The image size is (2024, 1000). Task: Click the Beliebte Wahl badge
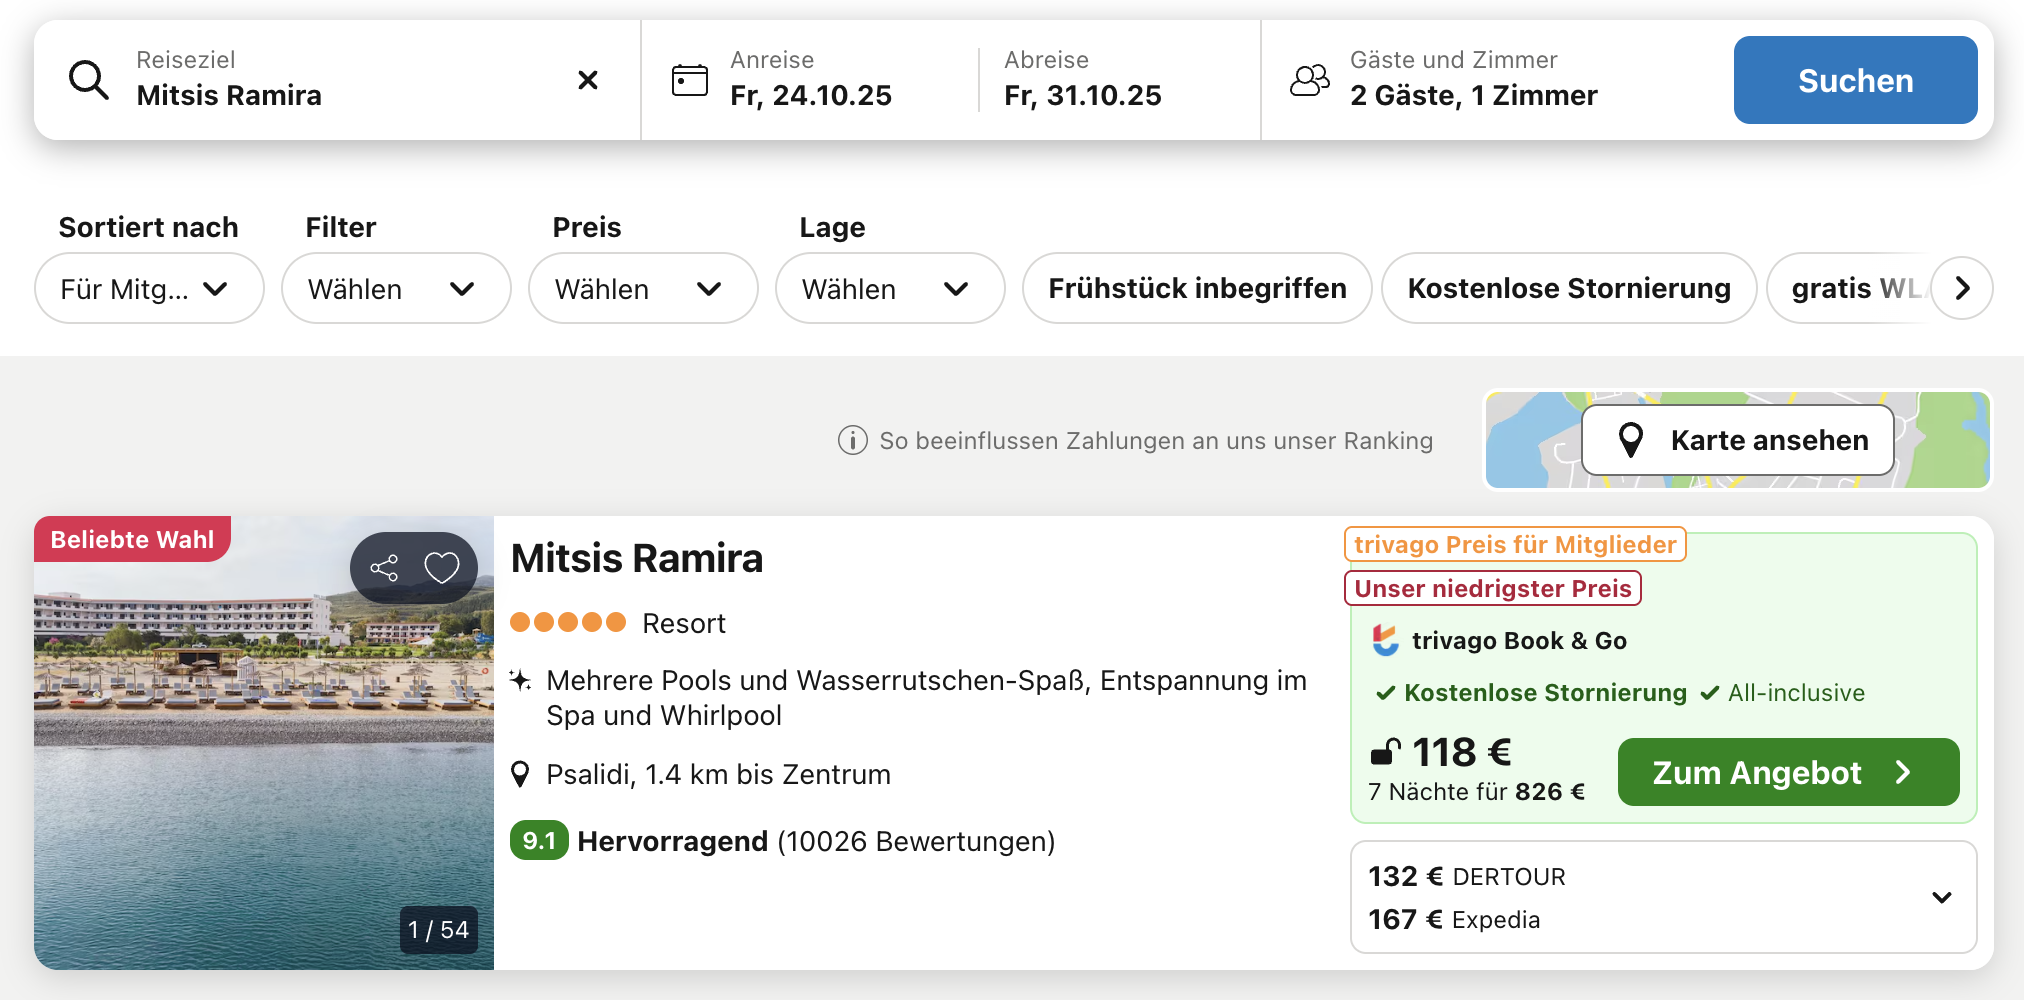click(x=132, y=539)
